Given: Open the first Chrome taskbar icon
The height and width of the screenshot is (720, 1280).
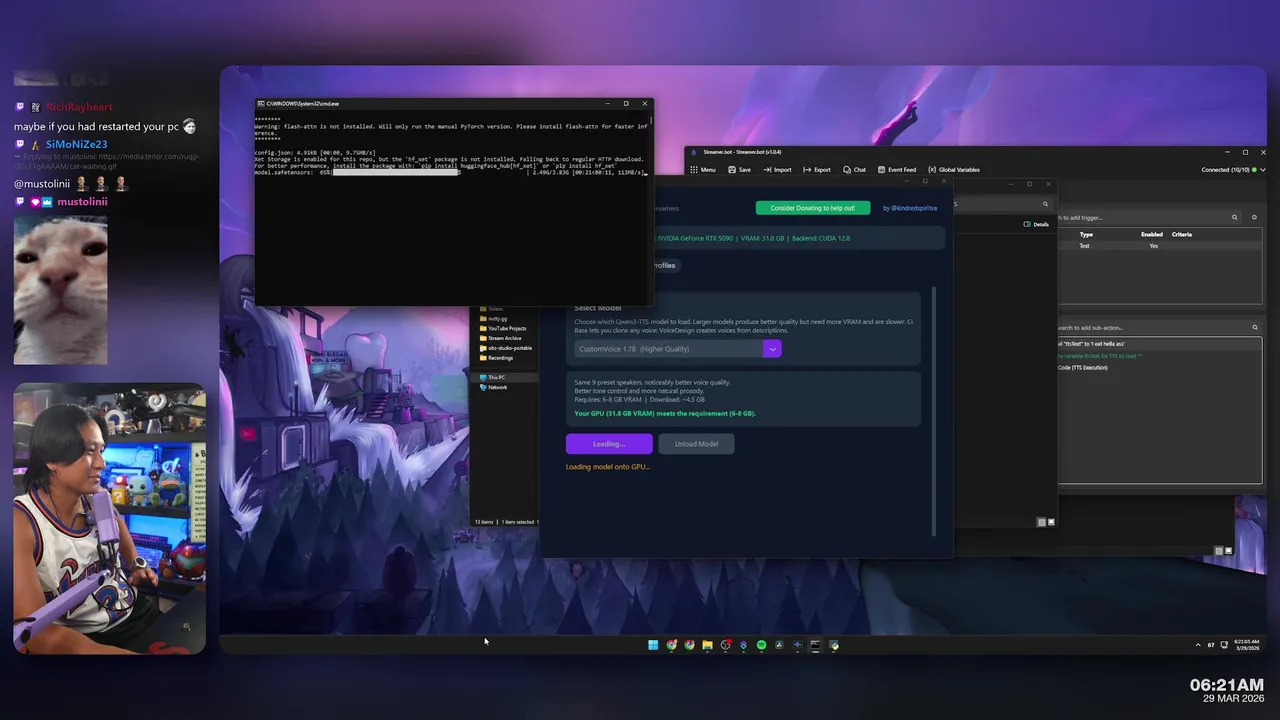Looking at the screenshot, I should (671, 645).
